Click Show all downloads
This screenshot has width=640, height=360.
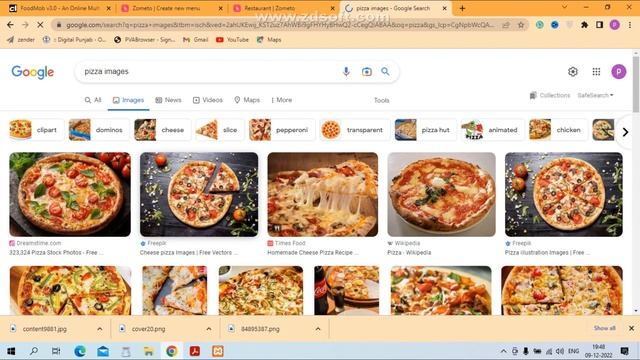point(604,328)
